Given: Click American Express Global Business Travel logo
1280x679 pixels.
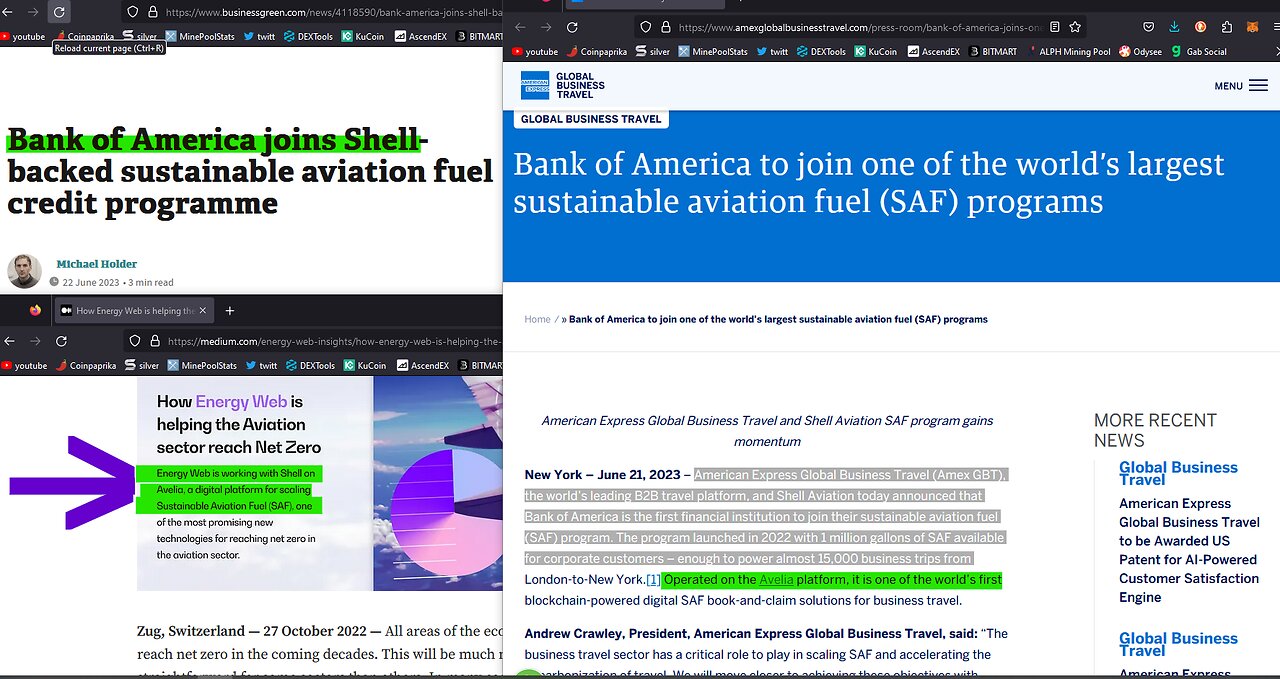Looking at the screenshot, I should (563, 85).
